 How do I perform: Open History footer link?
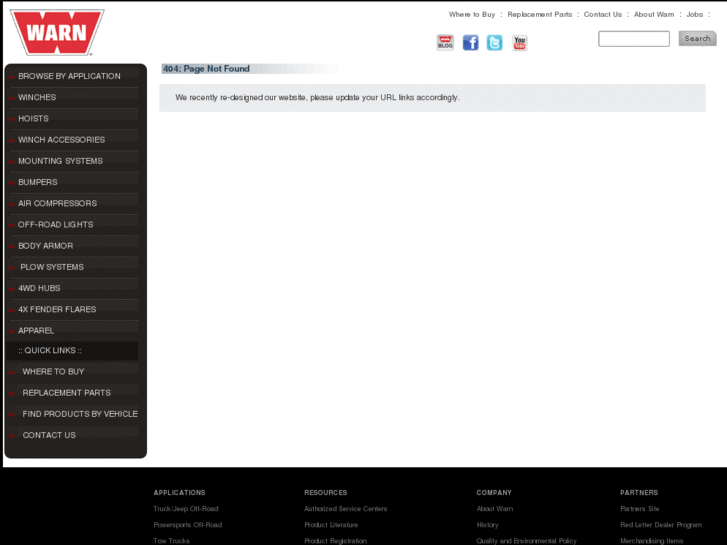487,525
